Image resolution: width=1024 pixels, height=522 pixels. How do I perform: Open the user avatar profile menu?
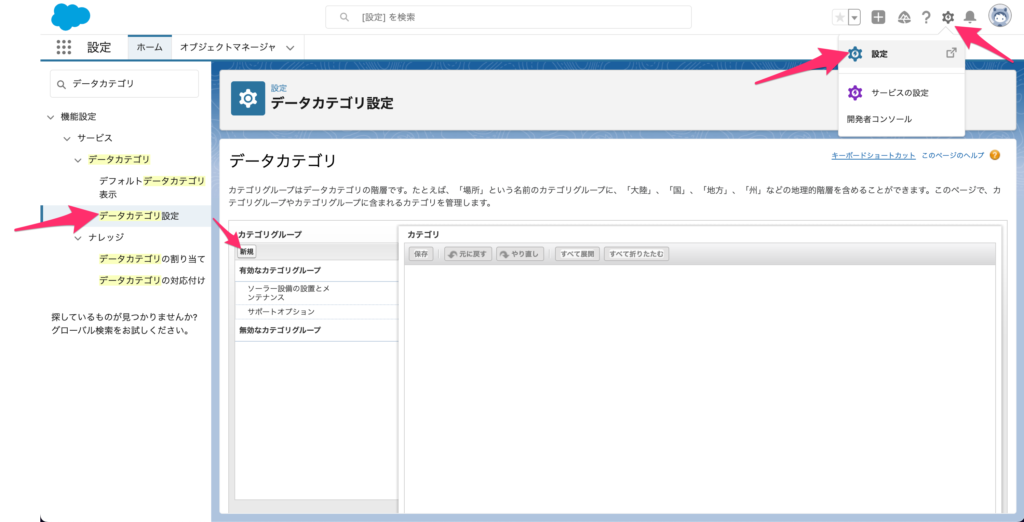999,16
